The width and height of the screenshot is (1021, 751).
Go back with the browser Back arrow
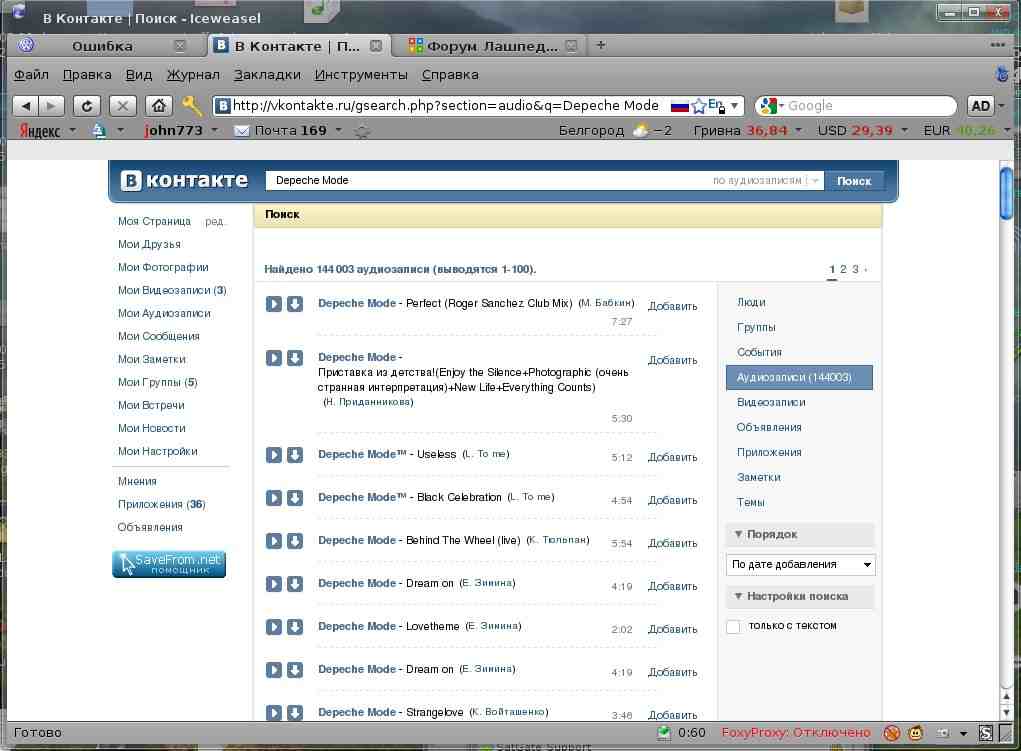pos(25,106)
